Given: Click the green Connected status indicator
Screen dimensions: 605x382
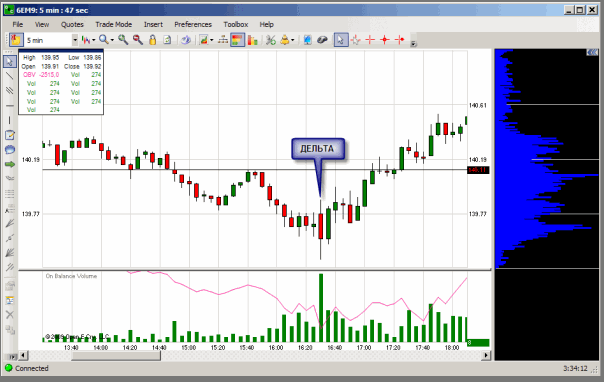Looking at the screenshot, I should tap(8, 368).
